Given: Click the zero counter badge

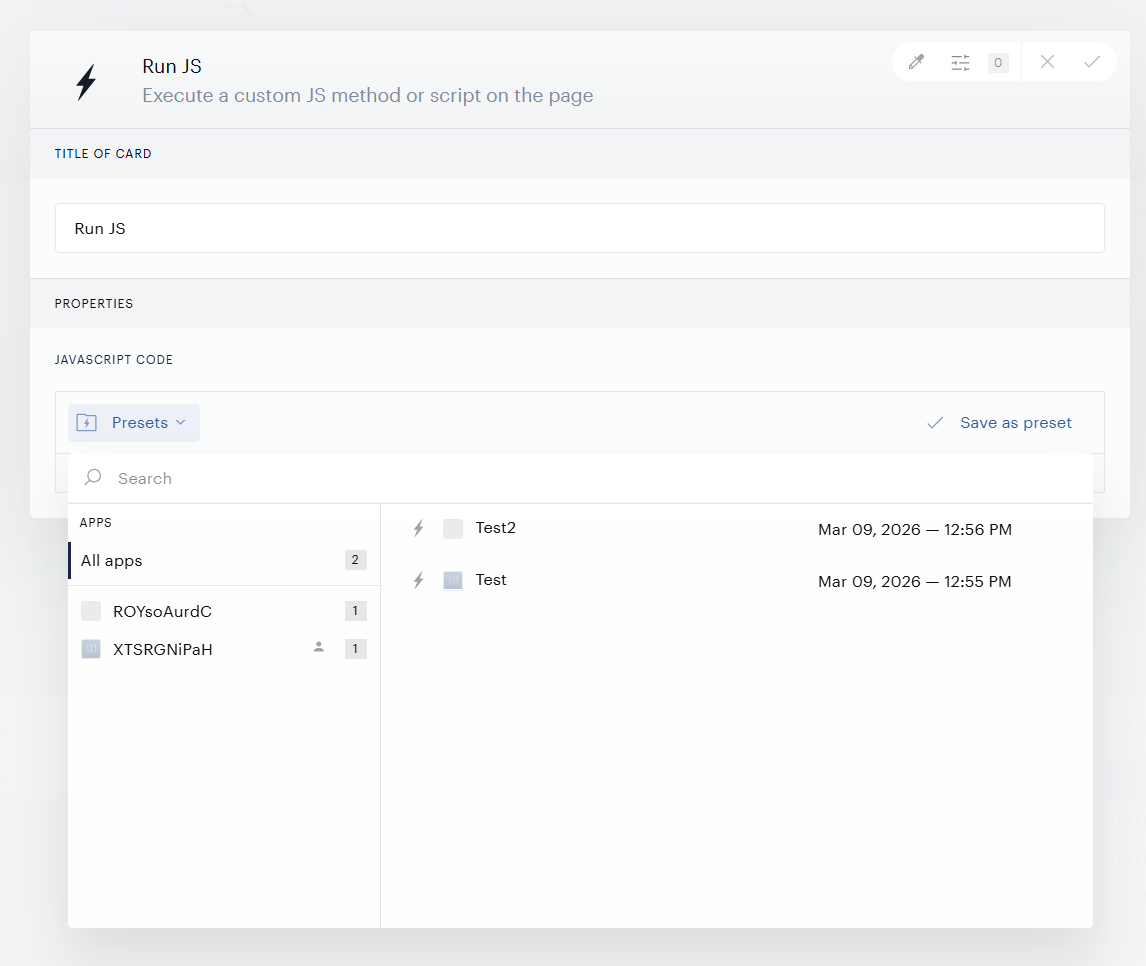Looking at the screenshot, I should [998, 63].
